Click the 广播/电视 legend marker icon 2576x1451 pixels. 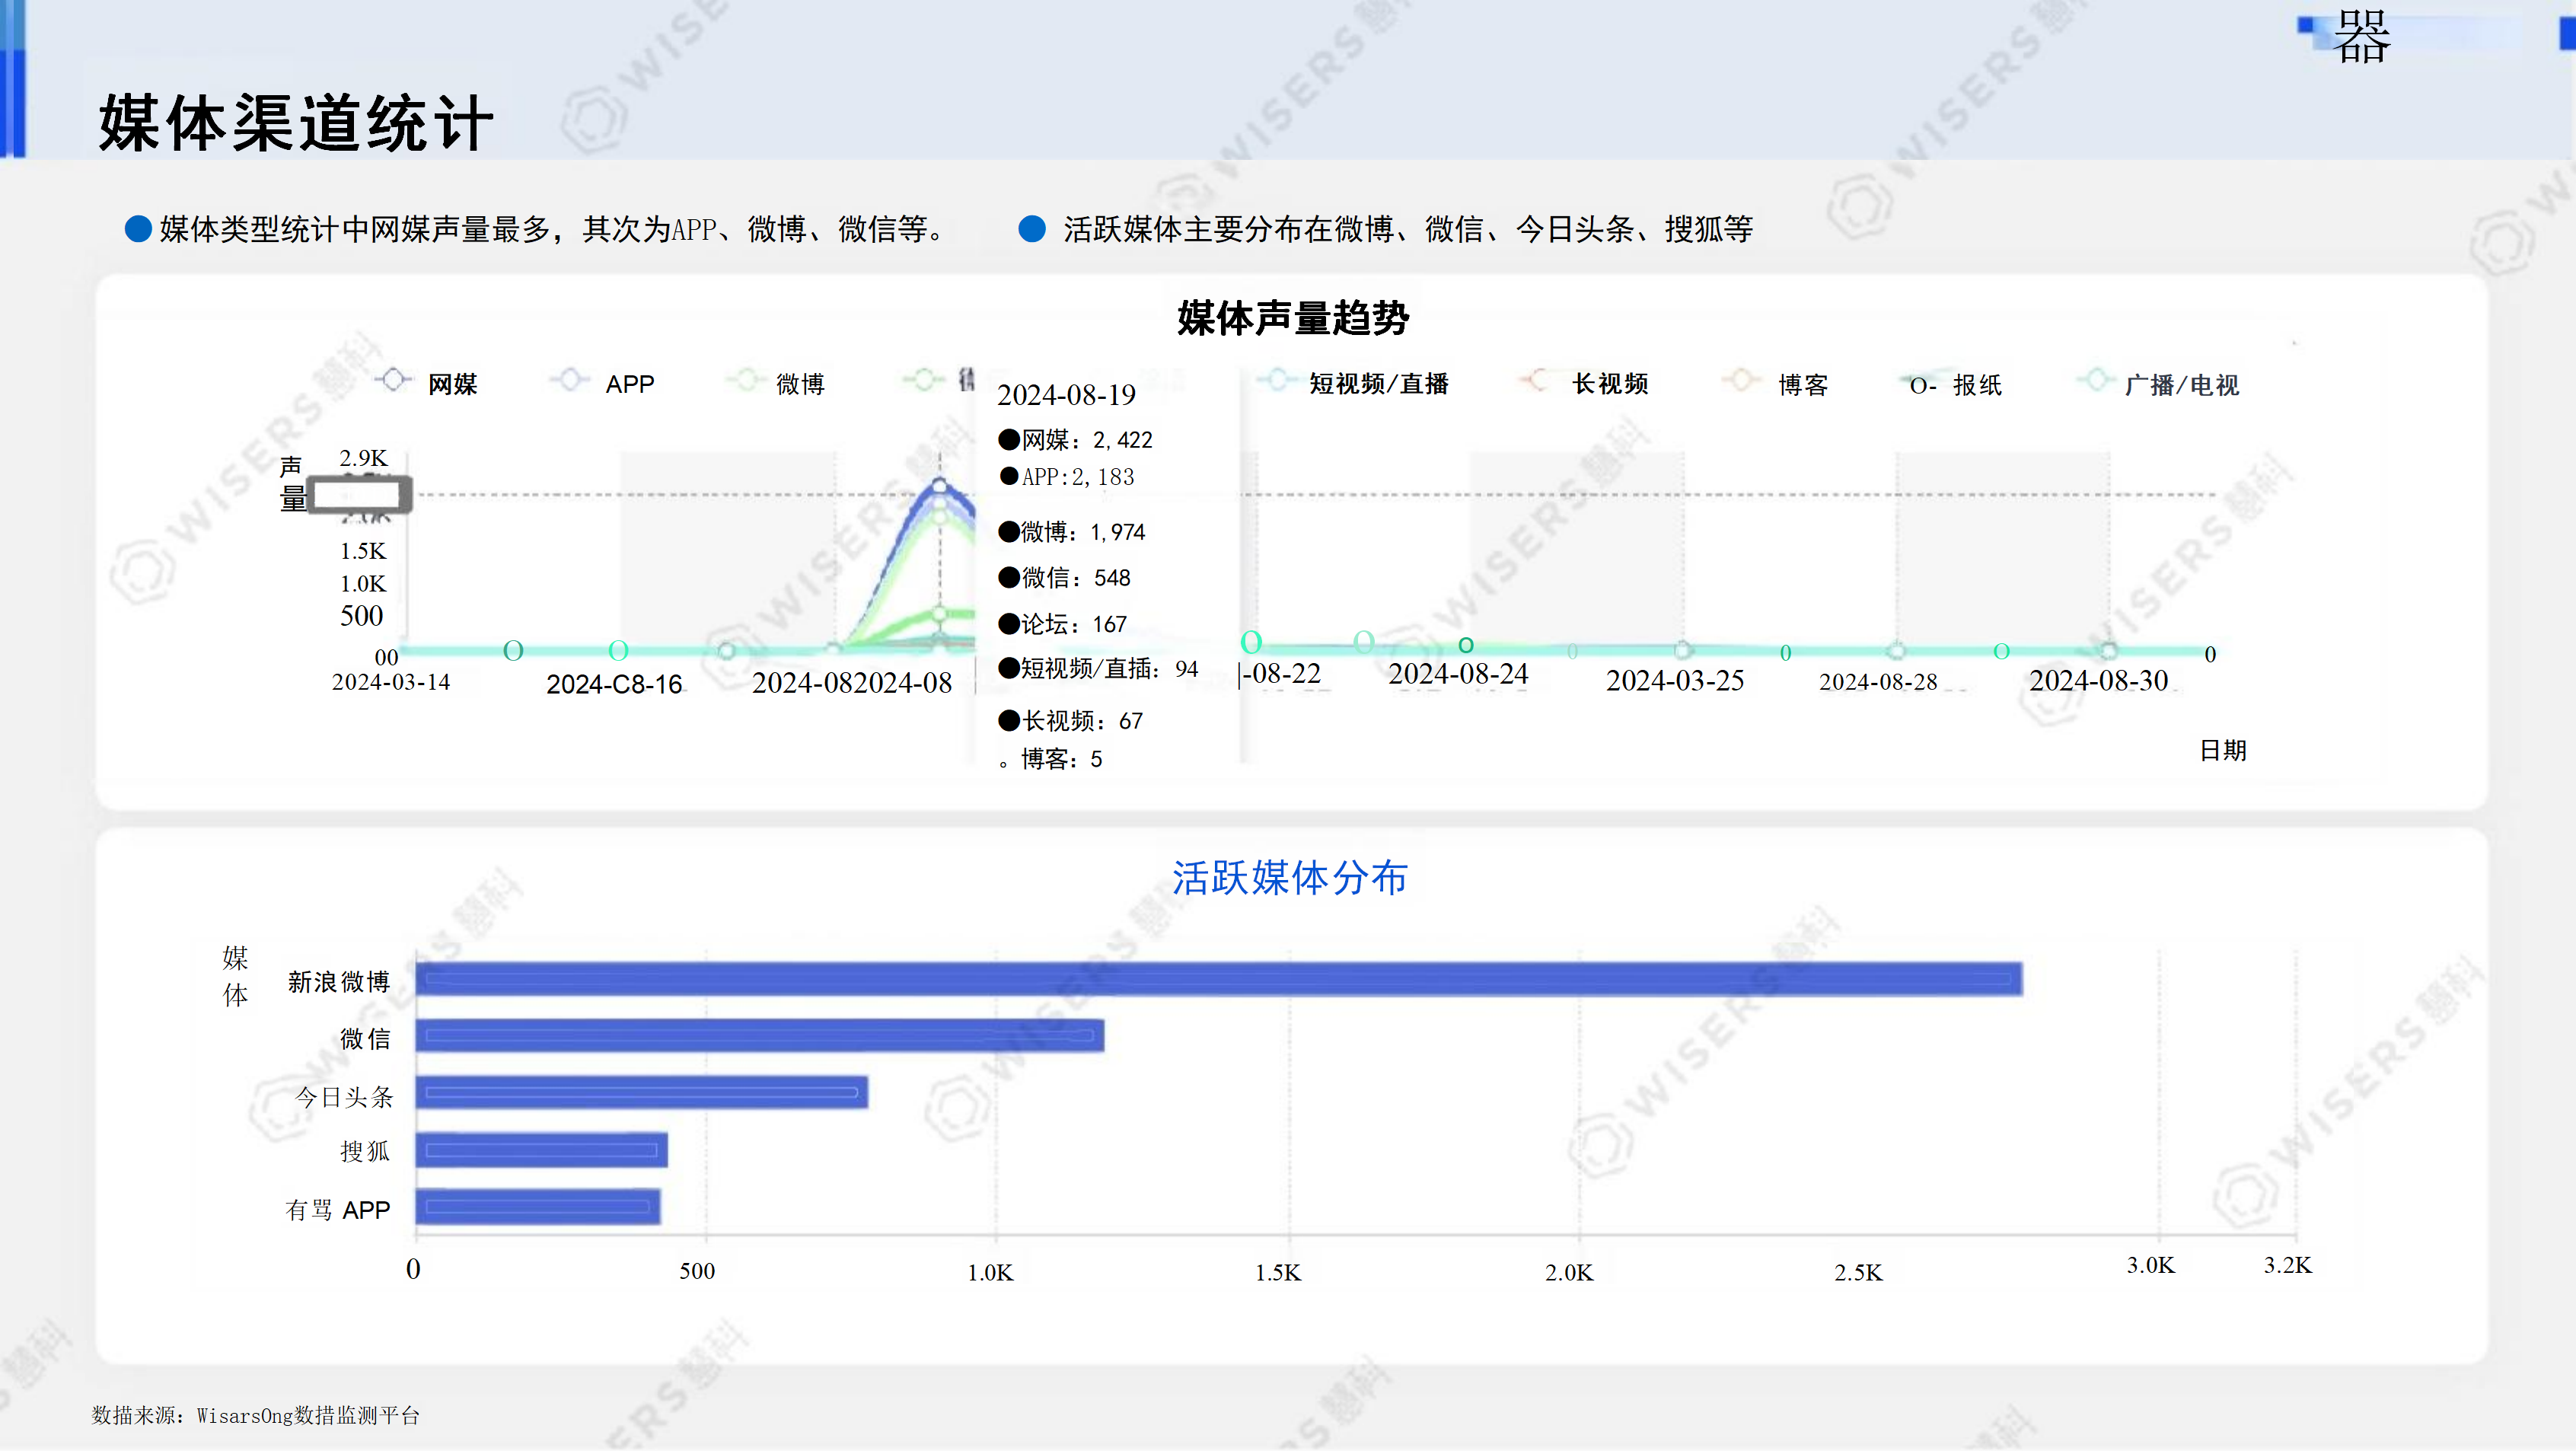pyautogui.click(x=2096, y=380)
